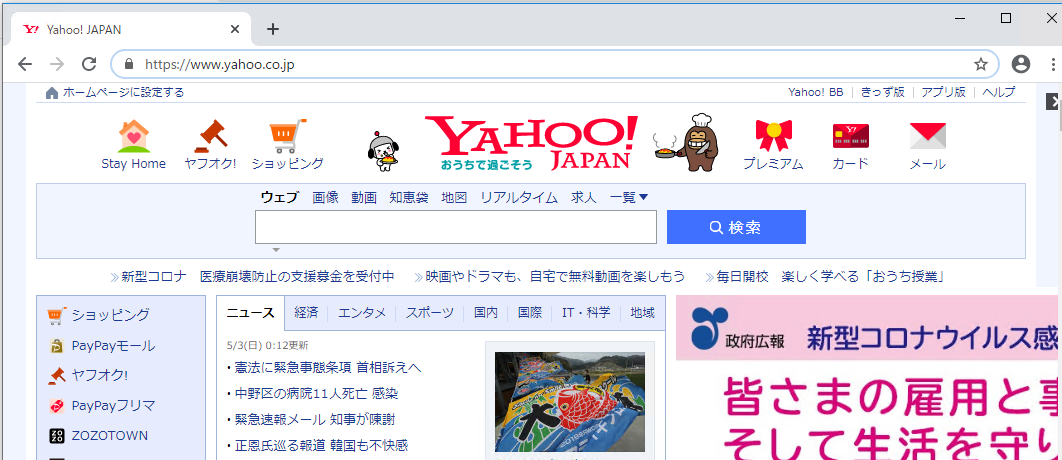
Task: Click the carp streamer news photo
Action: coord(570,402)
